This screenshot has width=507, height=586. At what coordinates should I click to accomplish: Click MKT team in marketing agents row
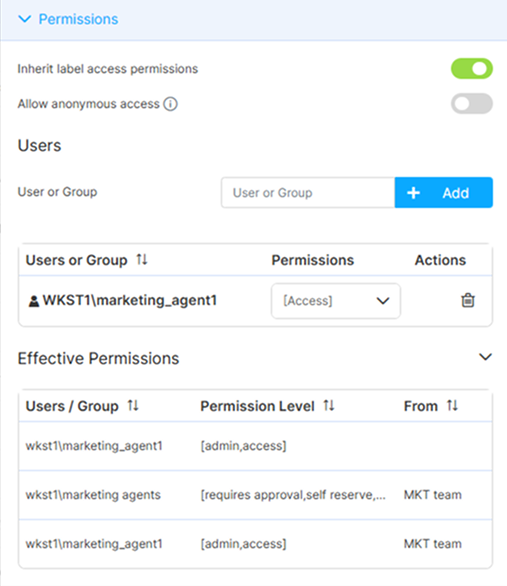click(x=433, y=495)
